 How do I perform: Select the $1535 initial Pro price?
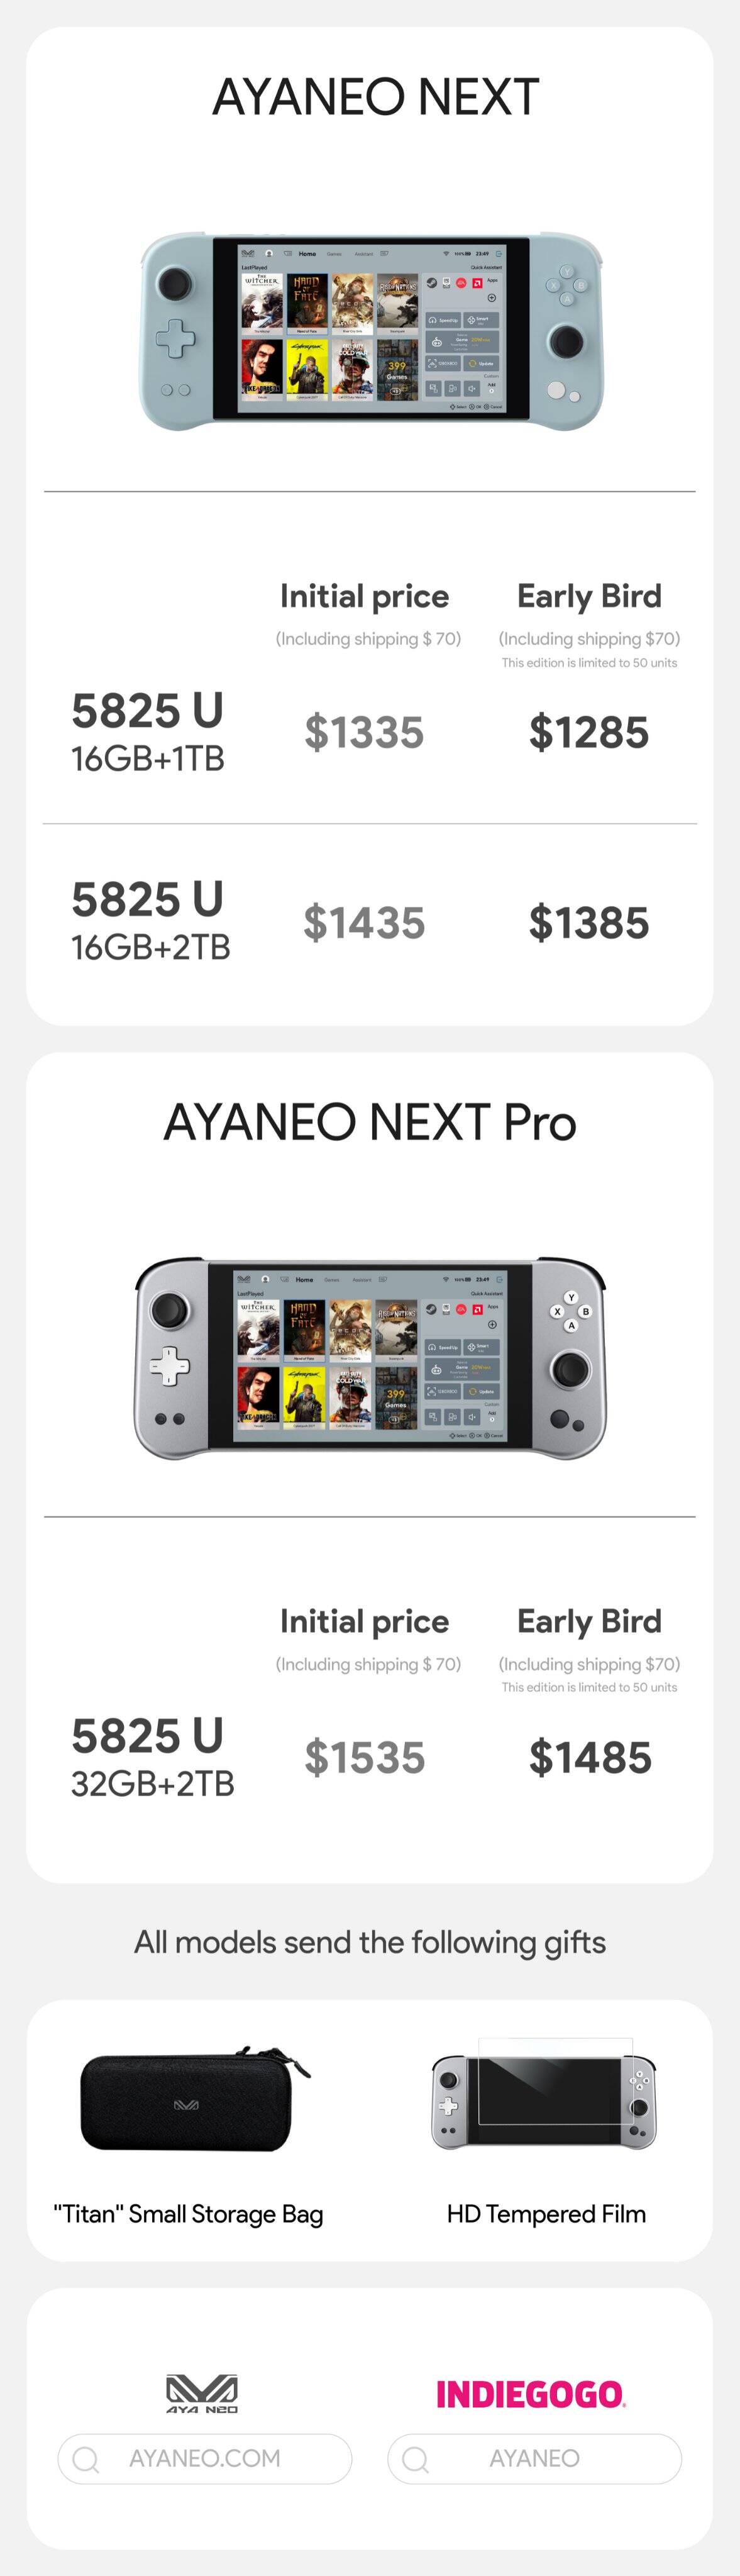tap(365, 1757)
